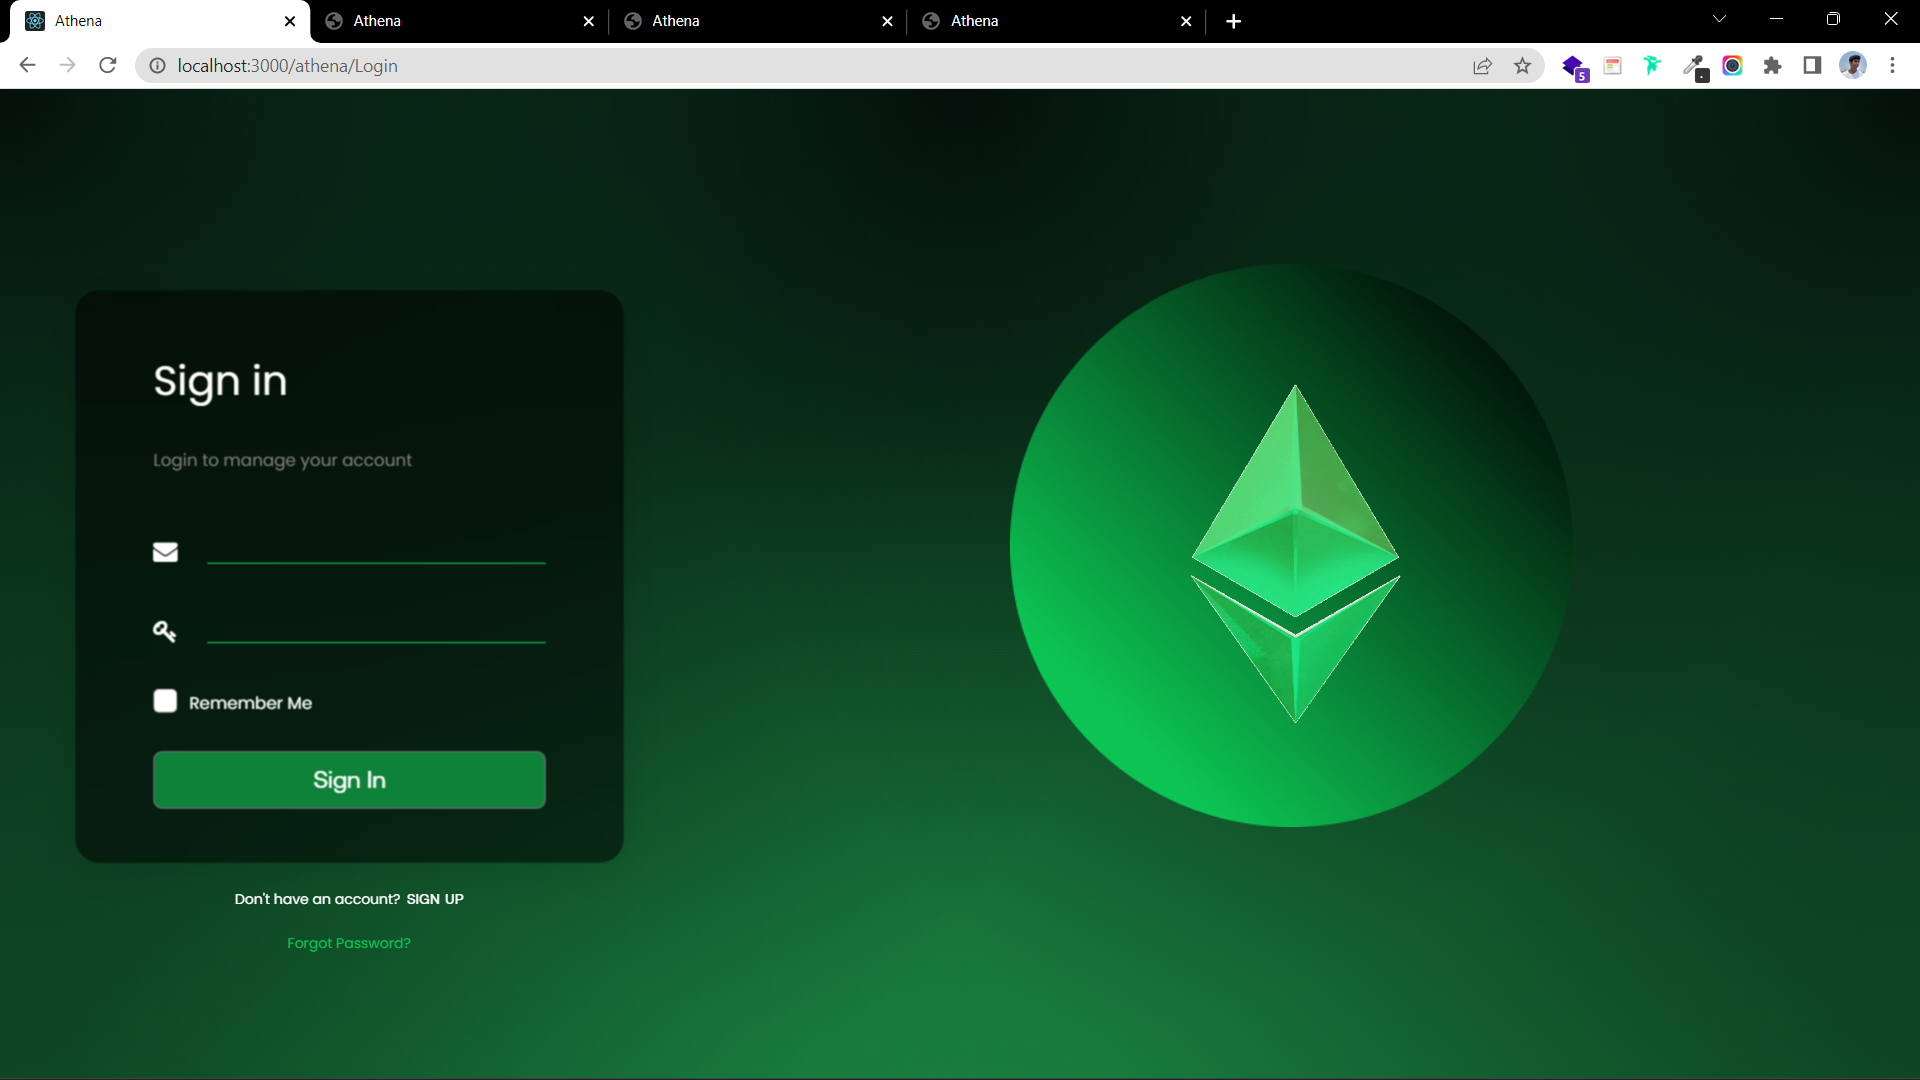Toggle the browser side panel

point(1812,65)
